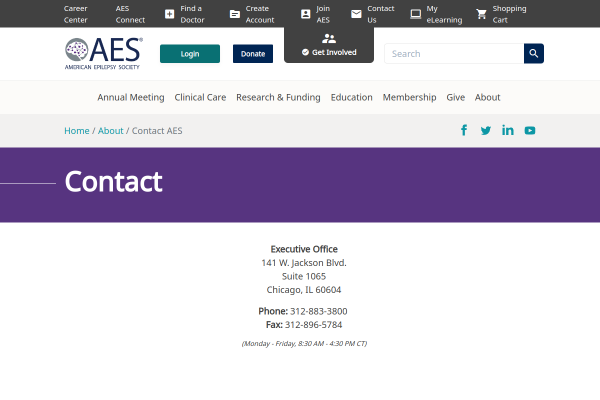Click the Create Account text link
The height and width of the screenshot is (400, 600).
(260, 14)
